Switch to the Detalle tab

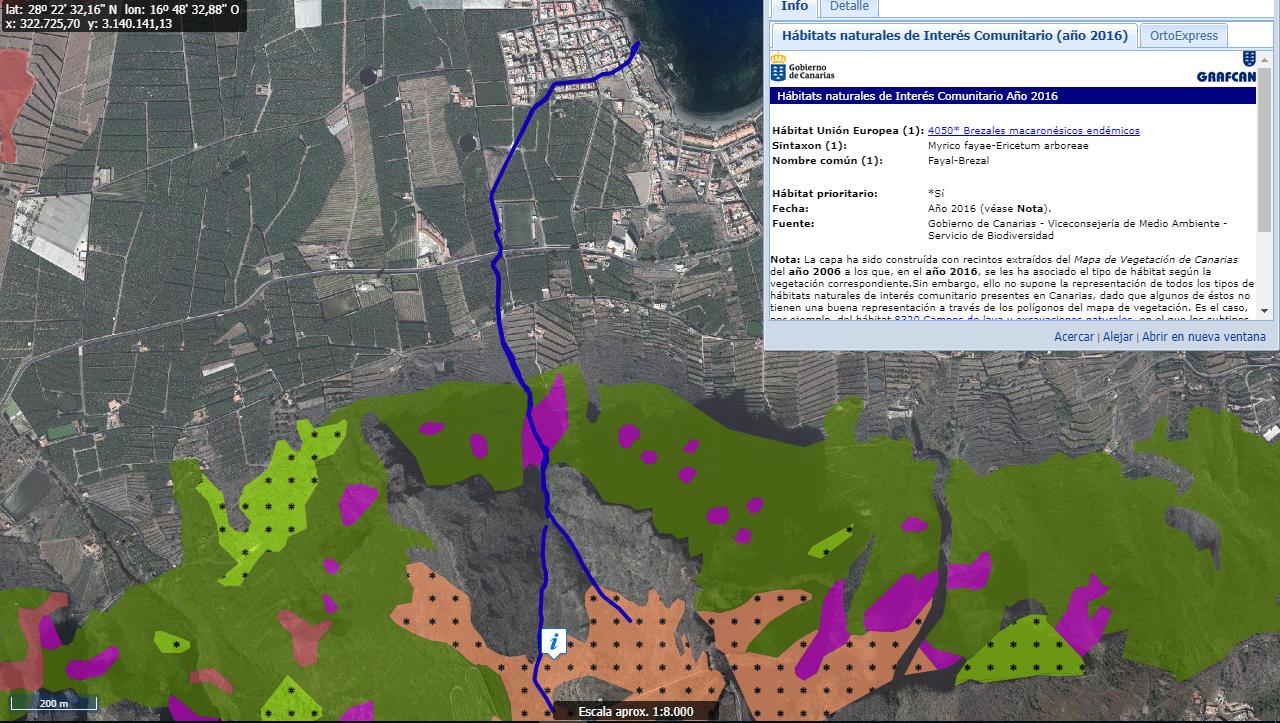tap(849, 7)
